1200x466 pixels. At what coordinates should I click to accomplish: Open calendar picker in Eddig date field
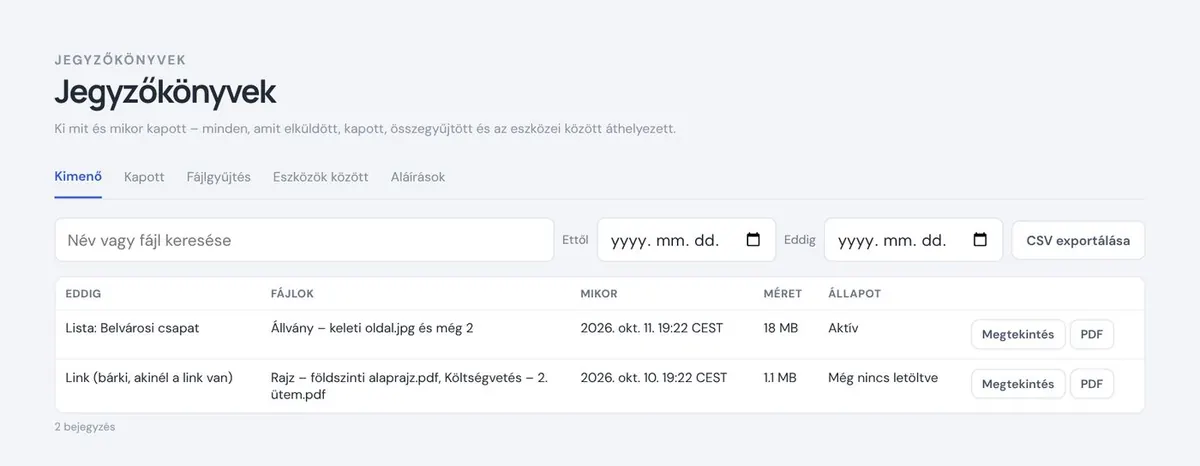coord(980,240)
